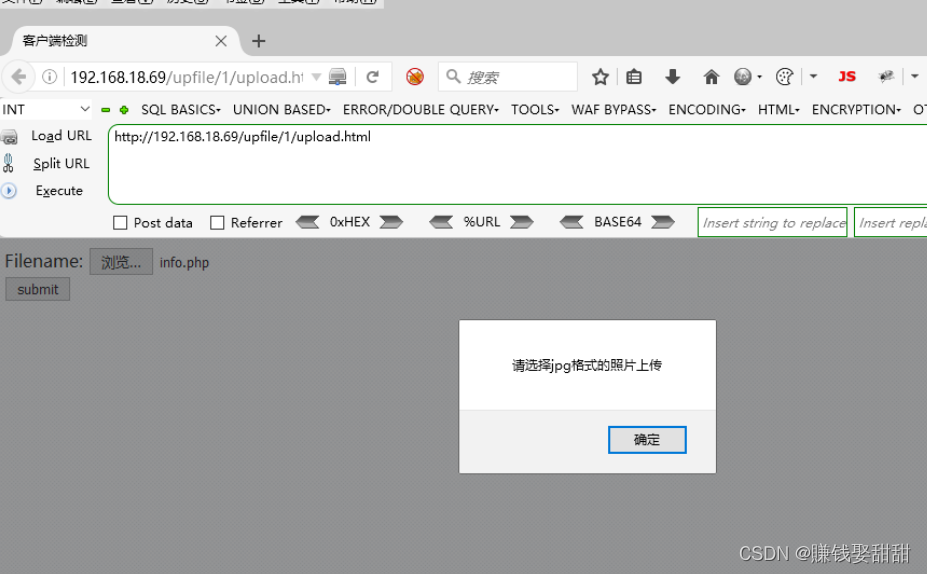
Task: Open the bookmarks list icon
Action: click(634, 77)
